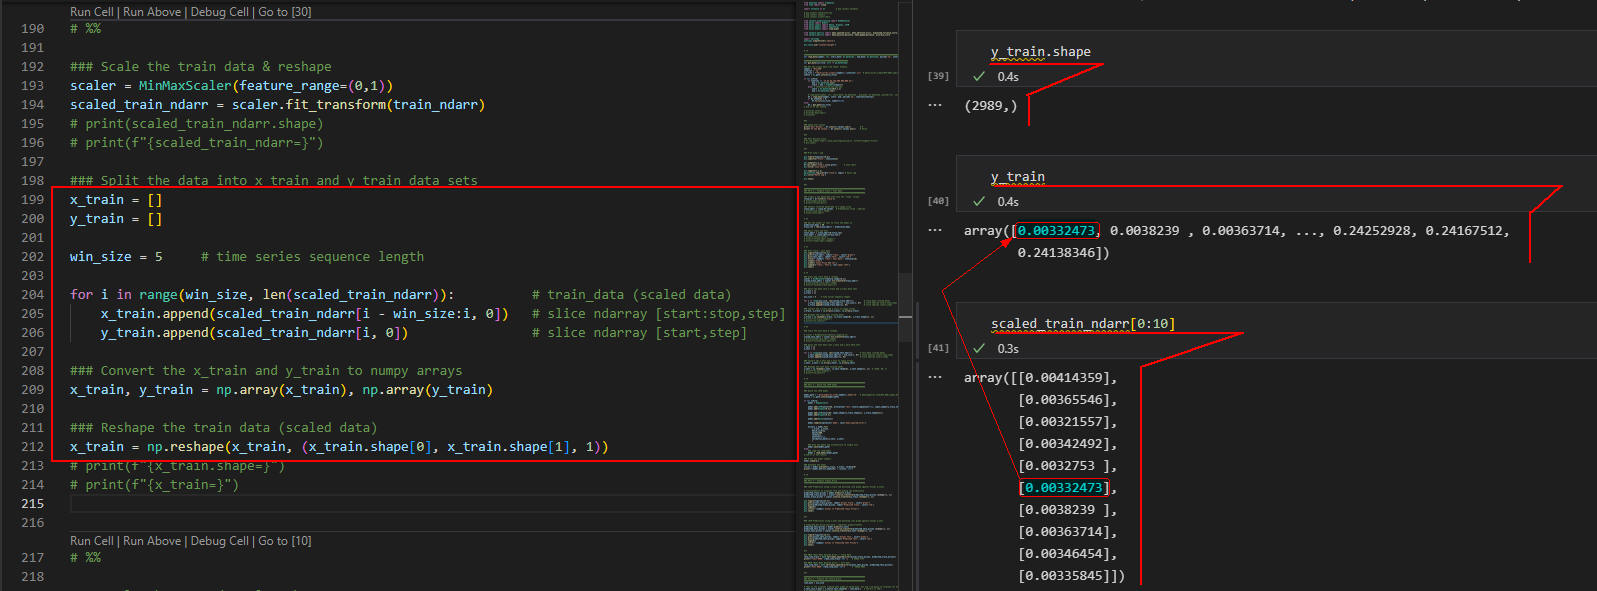The height and width of the screenshot is (591, 1597).
Task: Click Run Cell next to Go to [30]
Action: tap(92, 12)
